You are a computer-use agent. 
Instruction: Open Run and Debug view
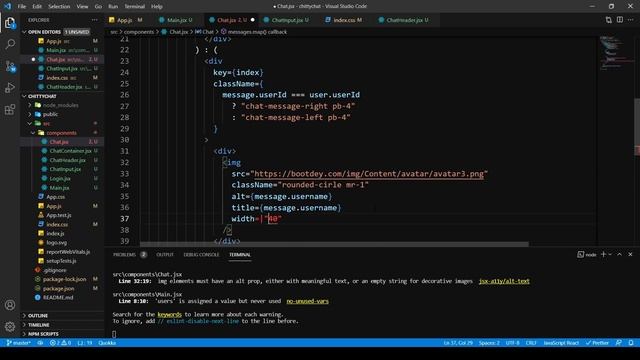10,88
